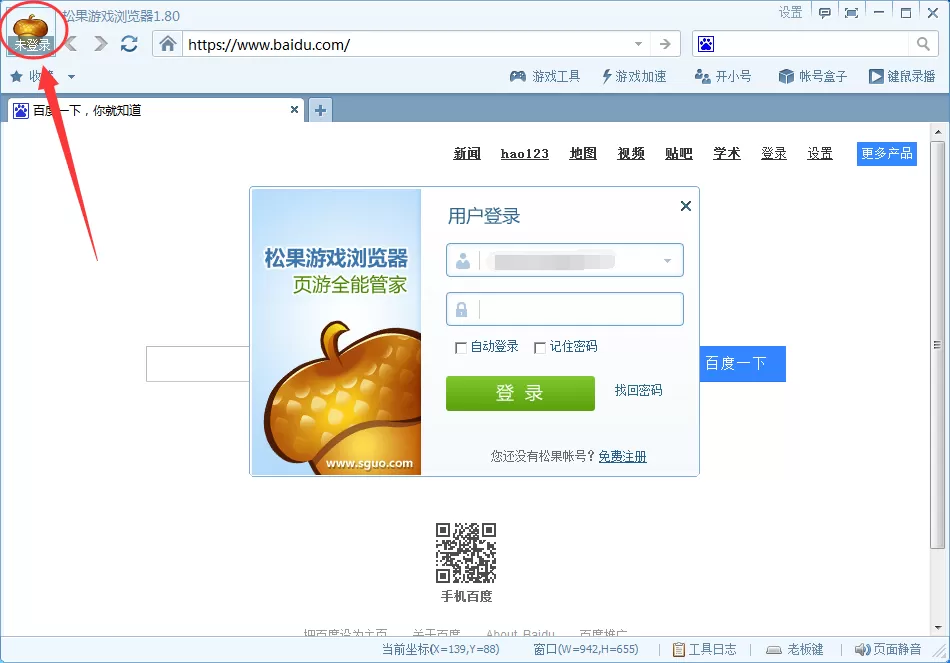Go forward with the forward arrow
950x663 pixels.
(101, 44)
